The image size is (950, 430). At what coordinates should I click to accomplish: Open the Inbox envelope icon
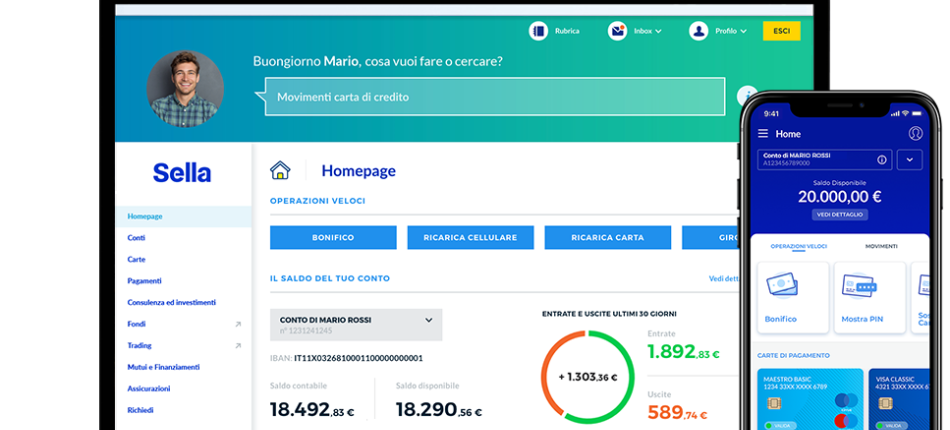(618, 31)
